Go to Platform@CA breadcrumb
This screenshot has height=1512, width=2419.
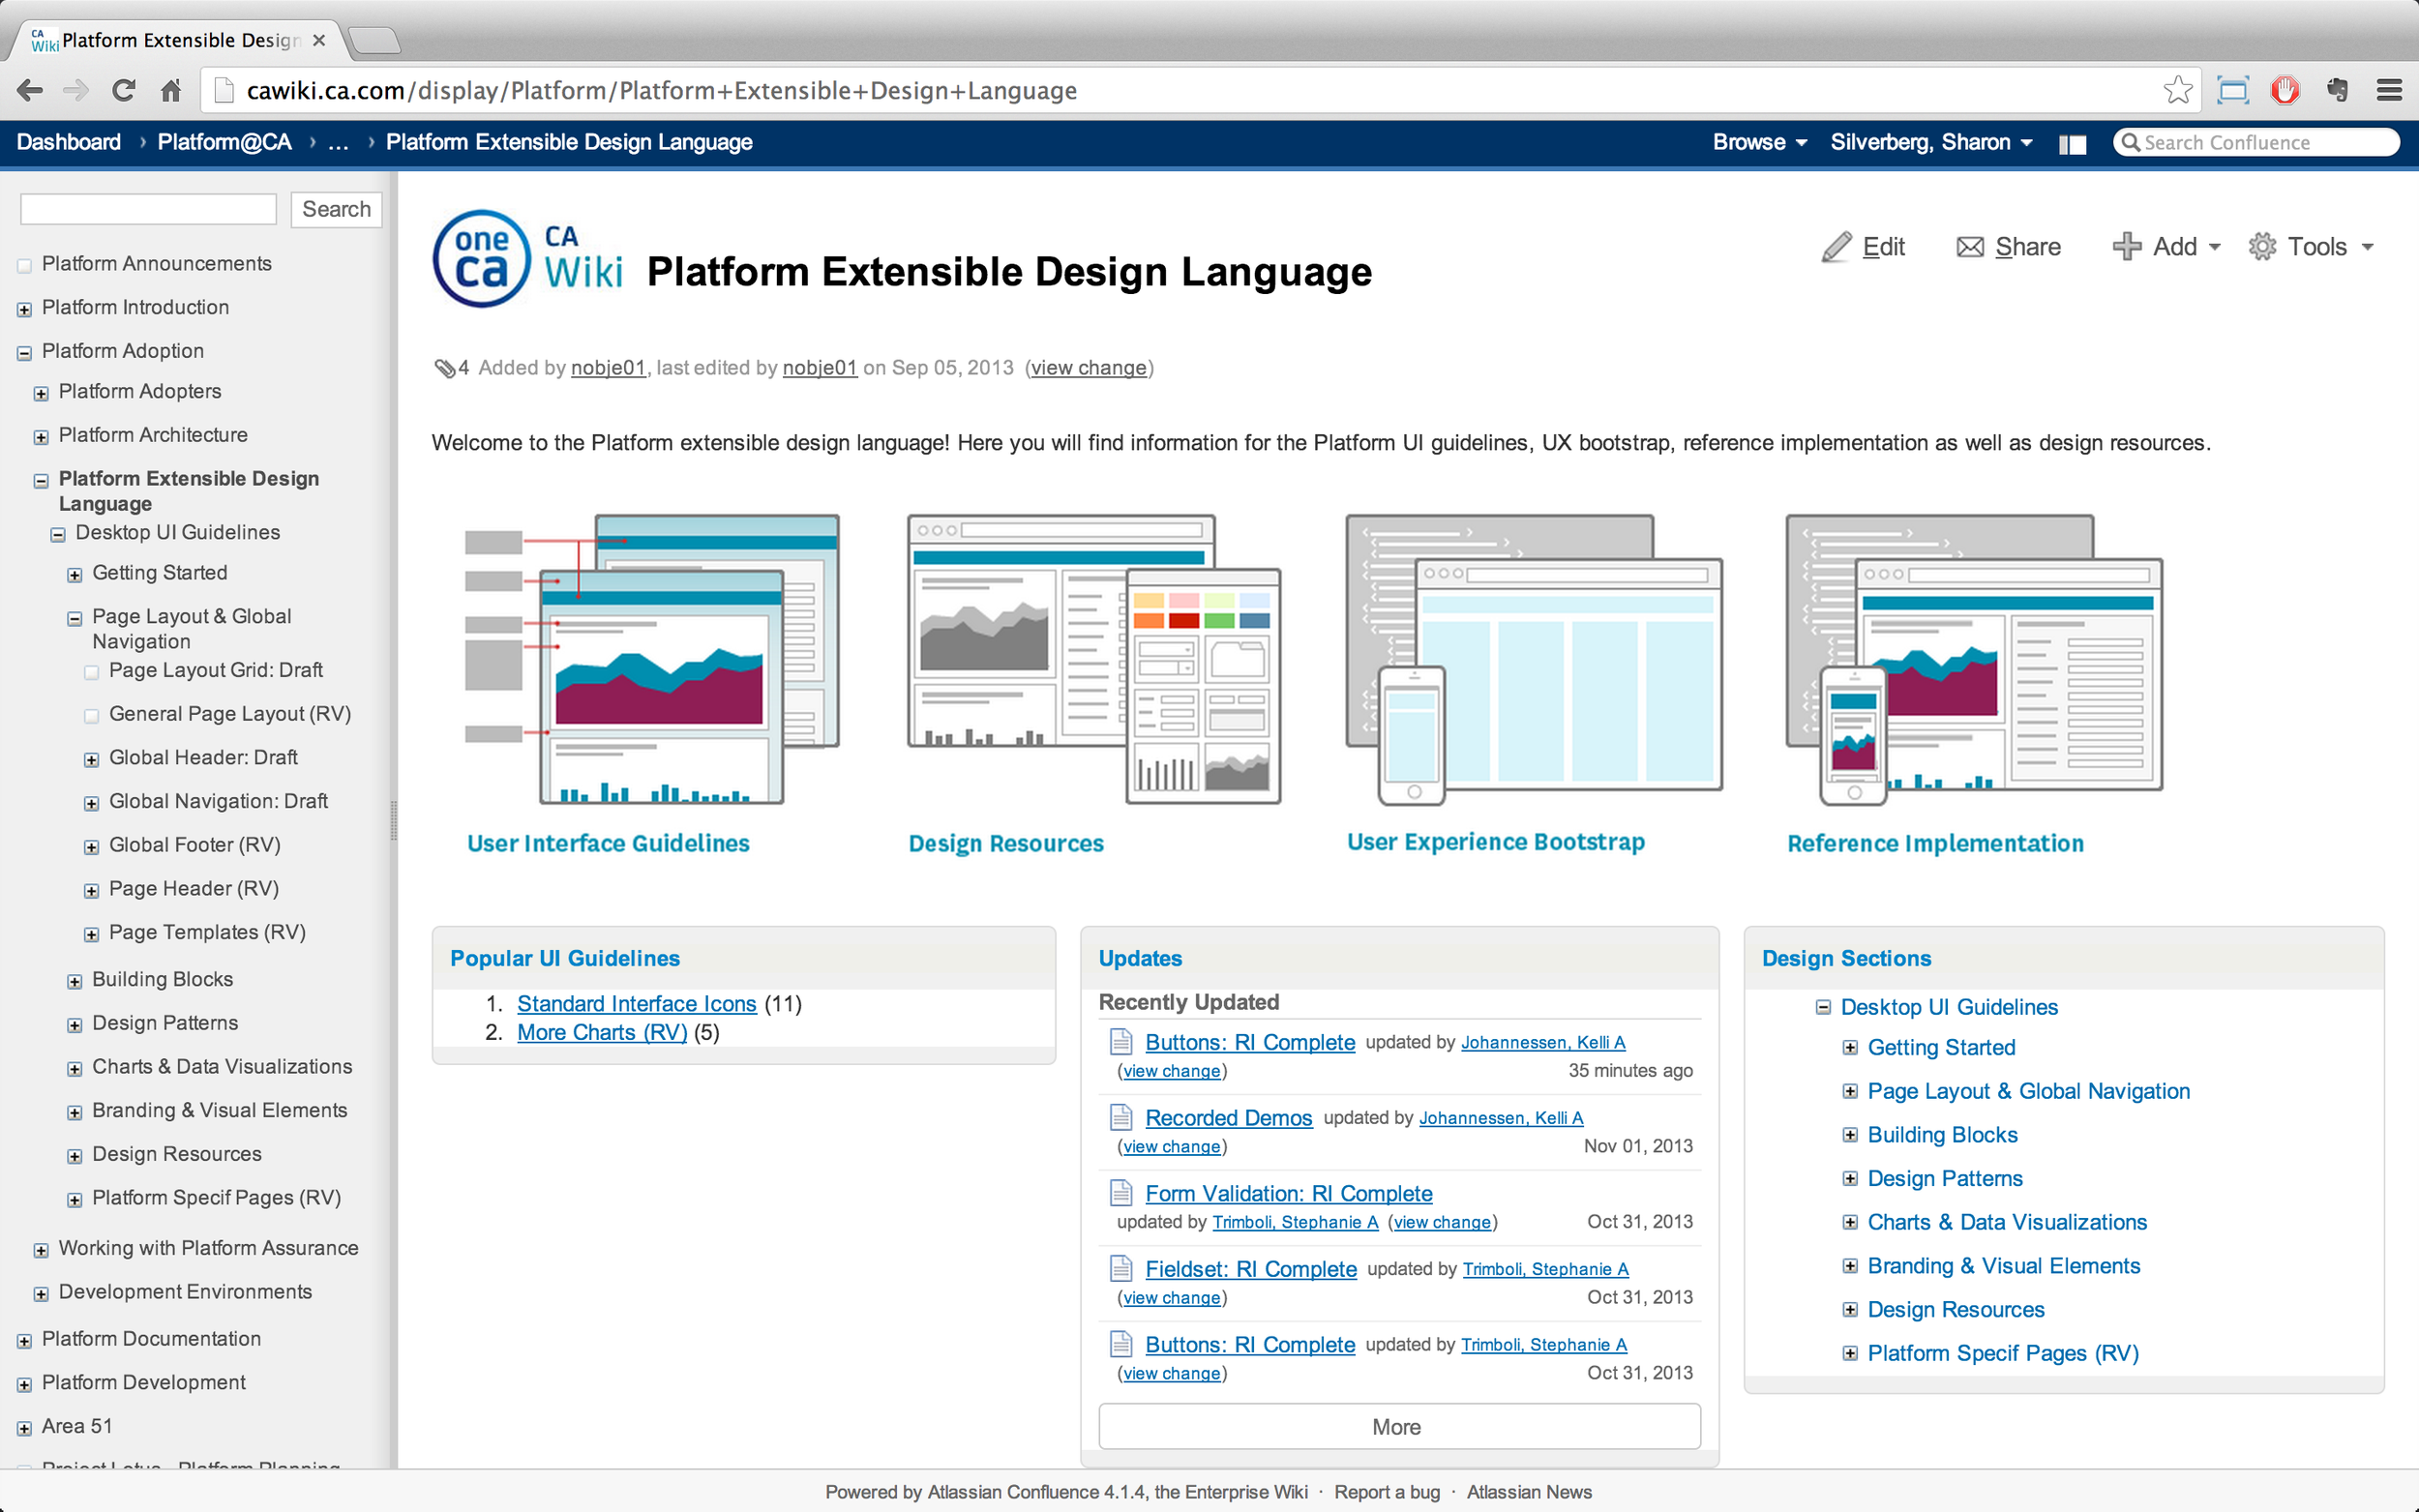(224, 142)
